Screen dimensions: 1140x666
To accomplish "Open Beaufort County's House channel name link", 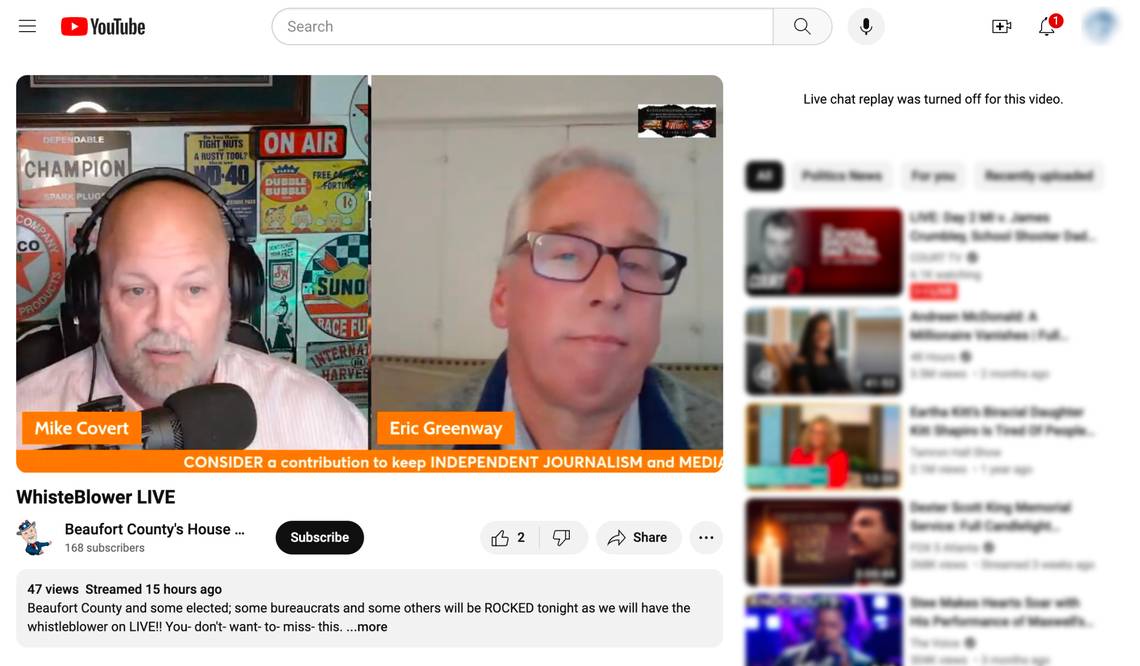I will 154,529.
